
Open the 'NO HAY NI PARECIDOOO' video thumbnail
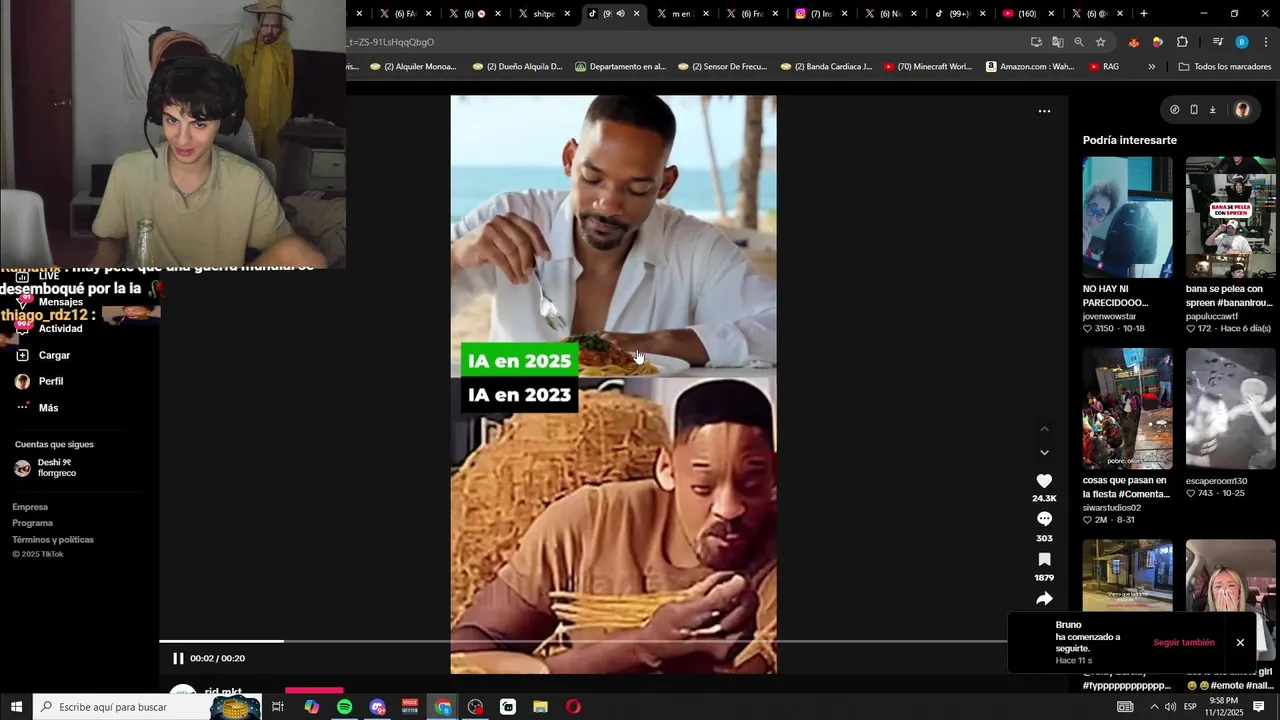[1127, 217]
